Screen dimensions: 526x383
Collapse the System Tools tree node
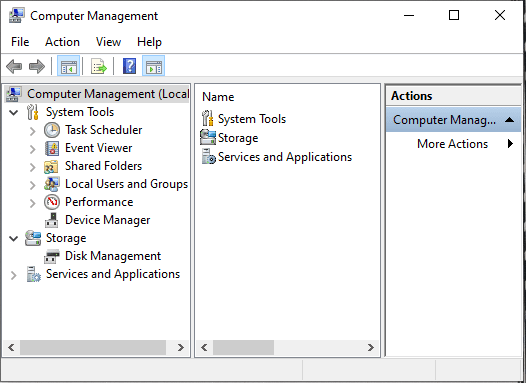click(13, 112)
